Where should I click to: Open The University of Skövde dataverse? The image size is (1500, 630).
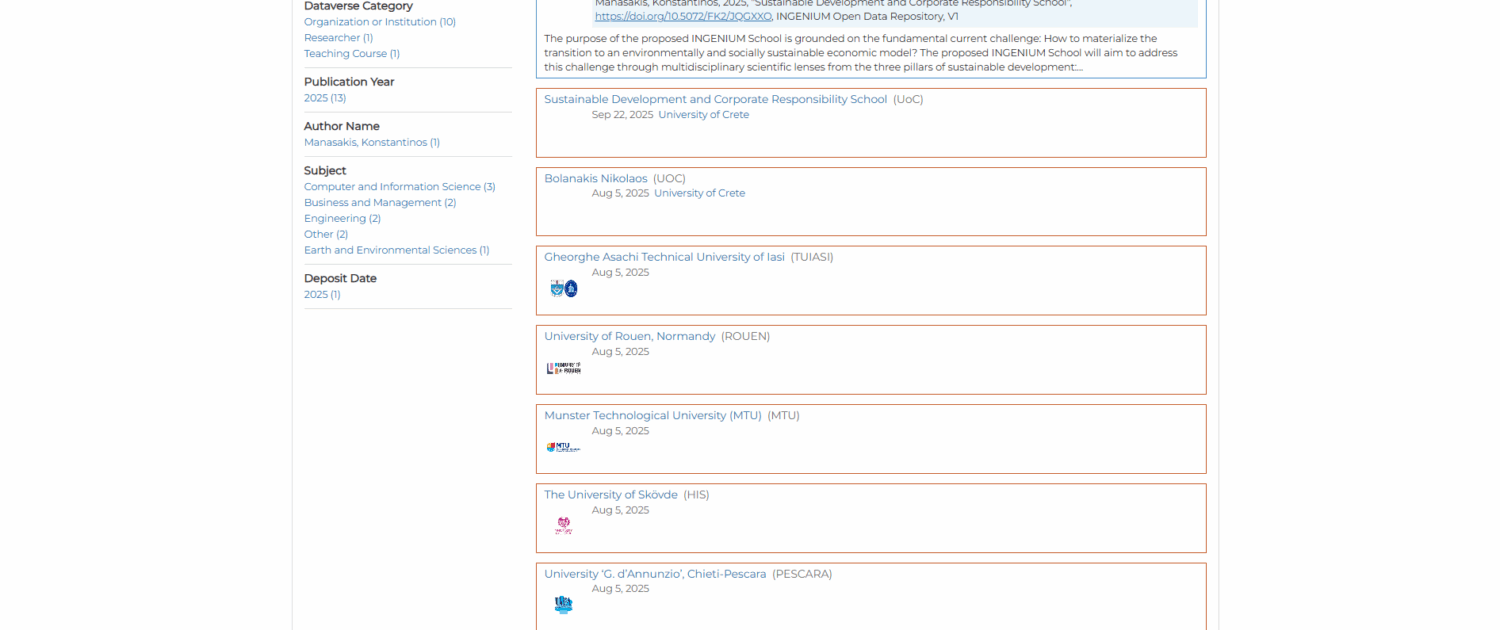(610, 495)
